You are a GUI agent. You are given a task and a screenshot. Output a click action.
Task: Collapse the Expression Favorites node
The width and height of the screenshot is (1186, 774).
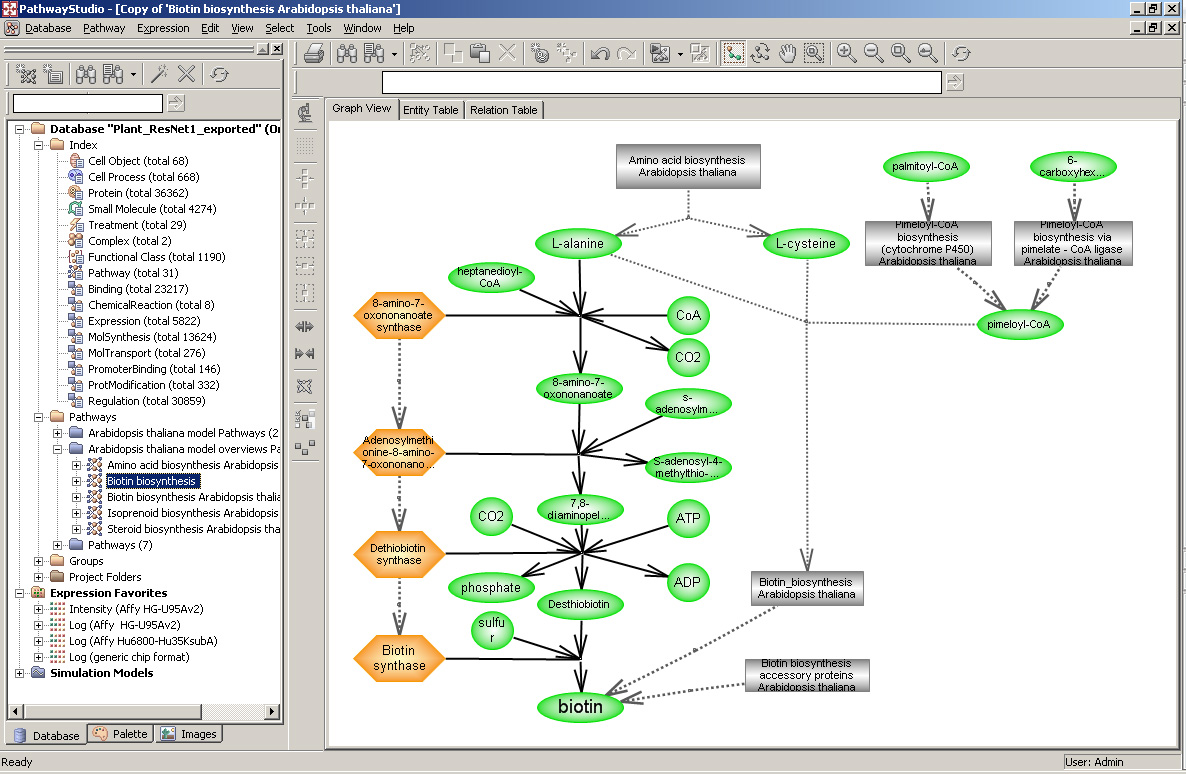[20, 593]
